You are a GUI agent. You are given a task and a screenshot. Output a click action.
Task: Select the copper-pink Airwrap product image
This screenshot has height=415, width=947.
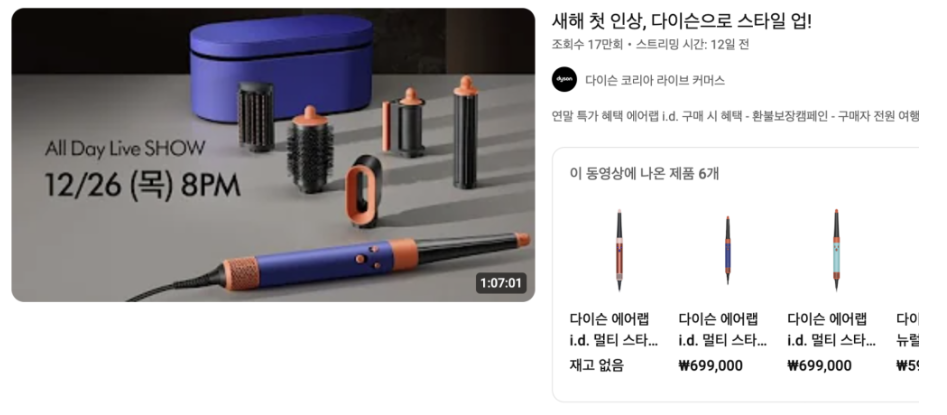coord(619,250)
